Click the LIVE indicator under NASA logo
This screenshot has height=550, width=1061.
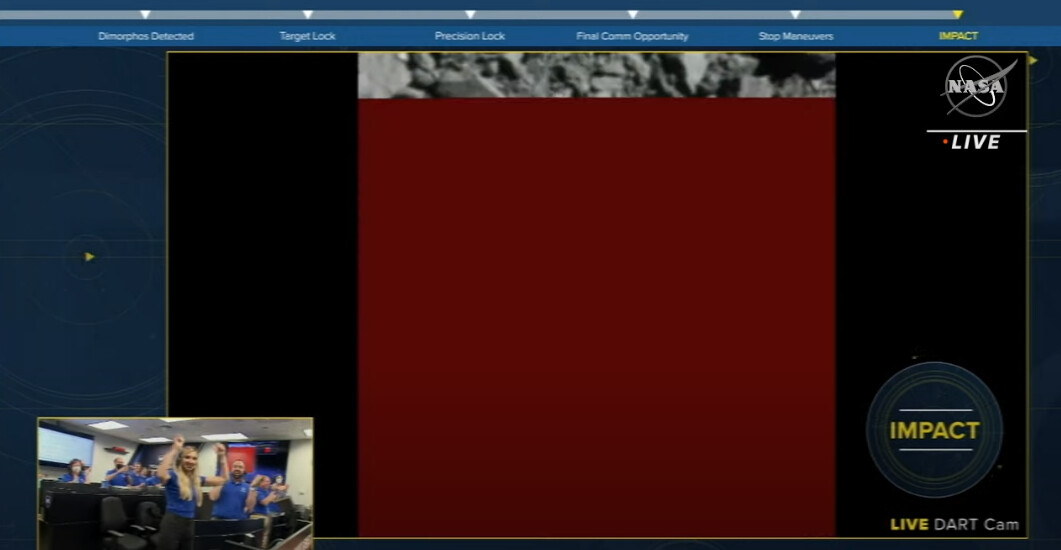[971, 143]
